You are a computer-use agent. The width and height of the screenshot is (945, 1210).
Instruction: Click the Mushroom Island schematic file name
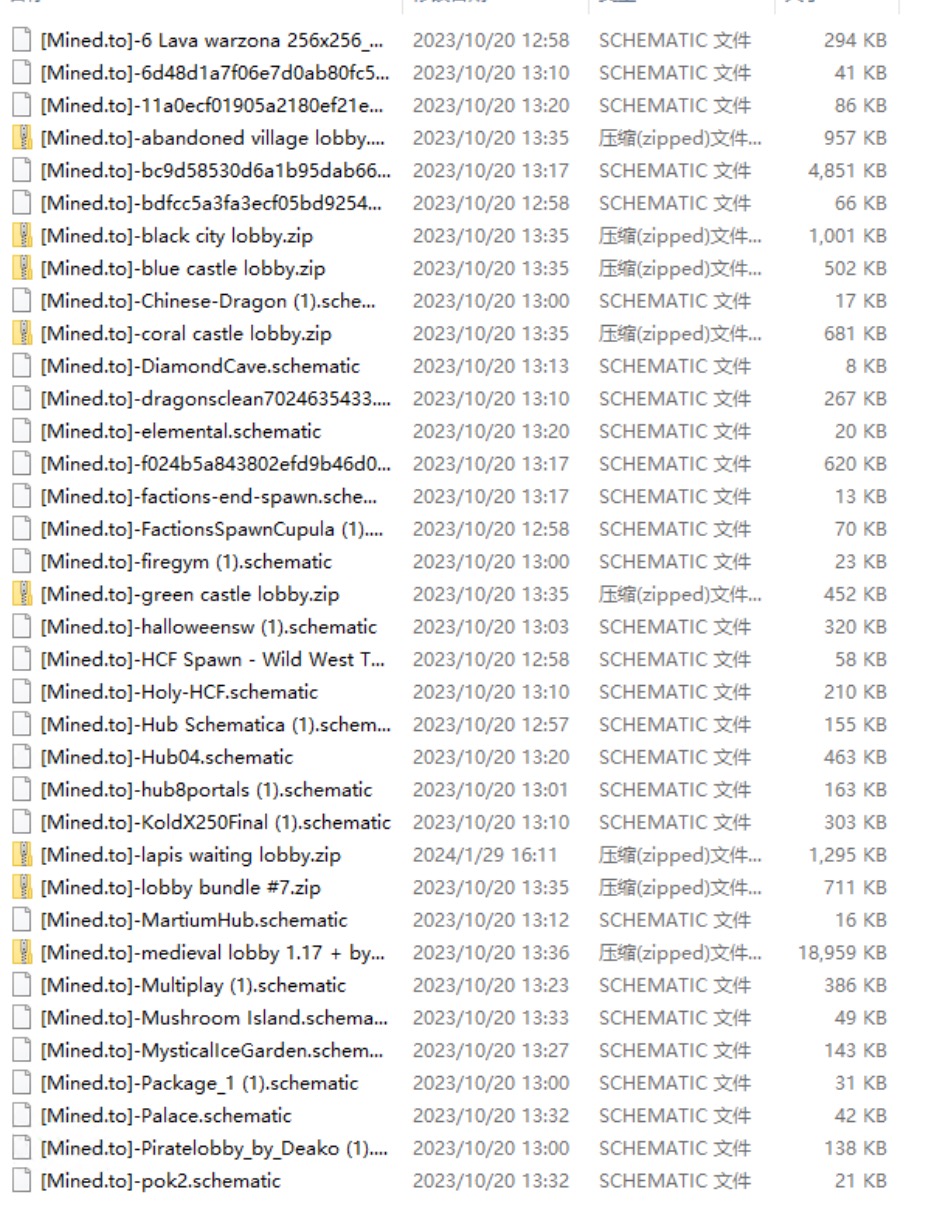213,1018
